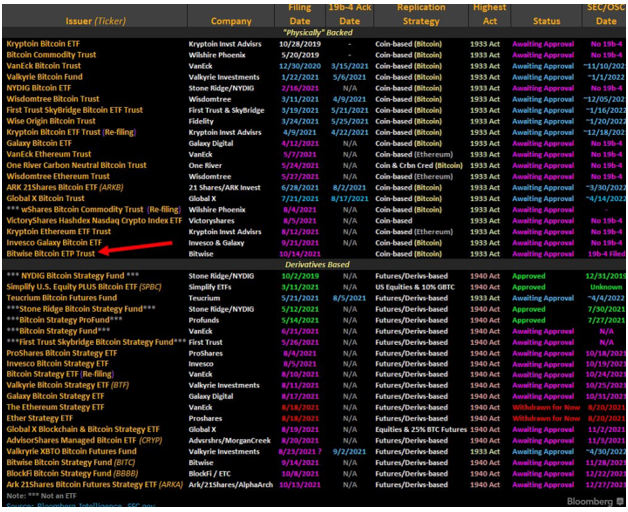Viewport: 628px width, 512px height.
Task: Select the US Equities & 10% GBTC cell
Action: point(415,287)
